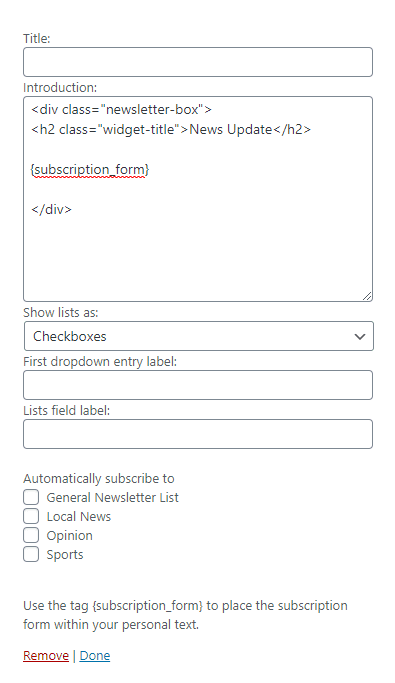This screenshot has width=395, height=683.
Task: Place cursor on News Update heading line
Action: (171, 129)
